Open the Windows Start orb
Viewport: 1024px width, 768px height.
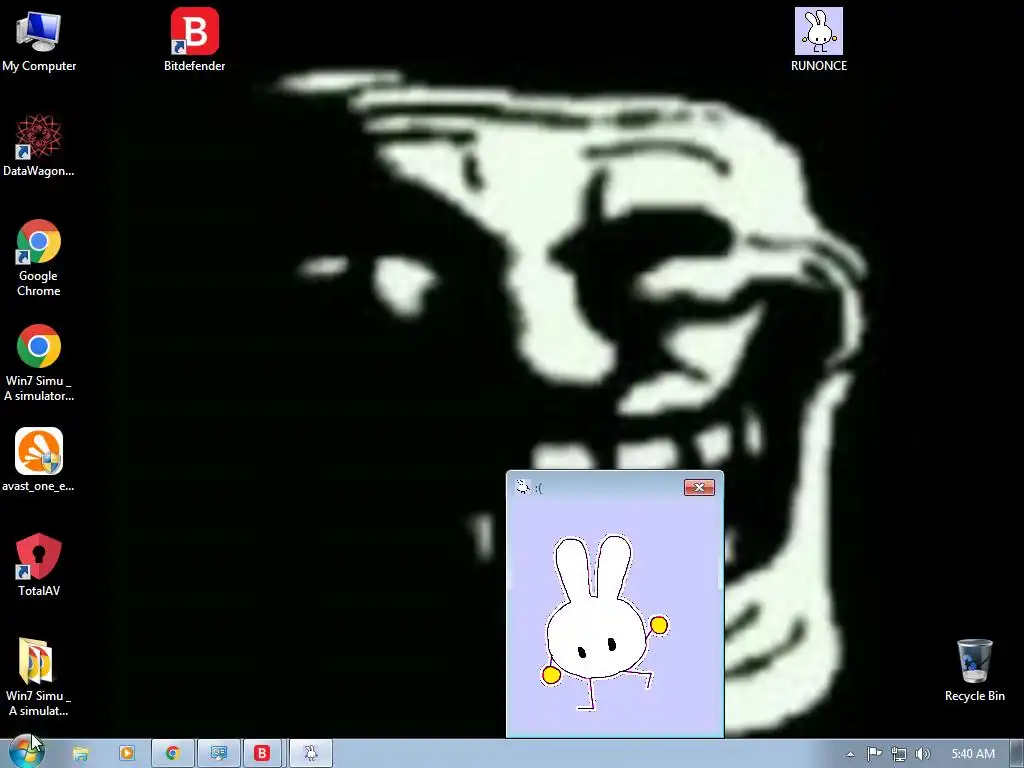pos(26,752)
